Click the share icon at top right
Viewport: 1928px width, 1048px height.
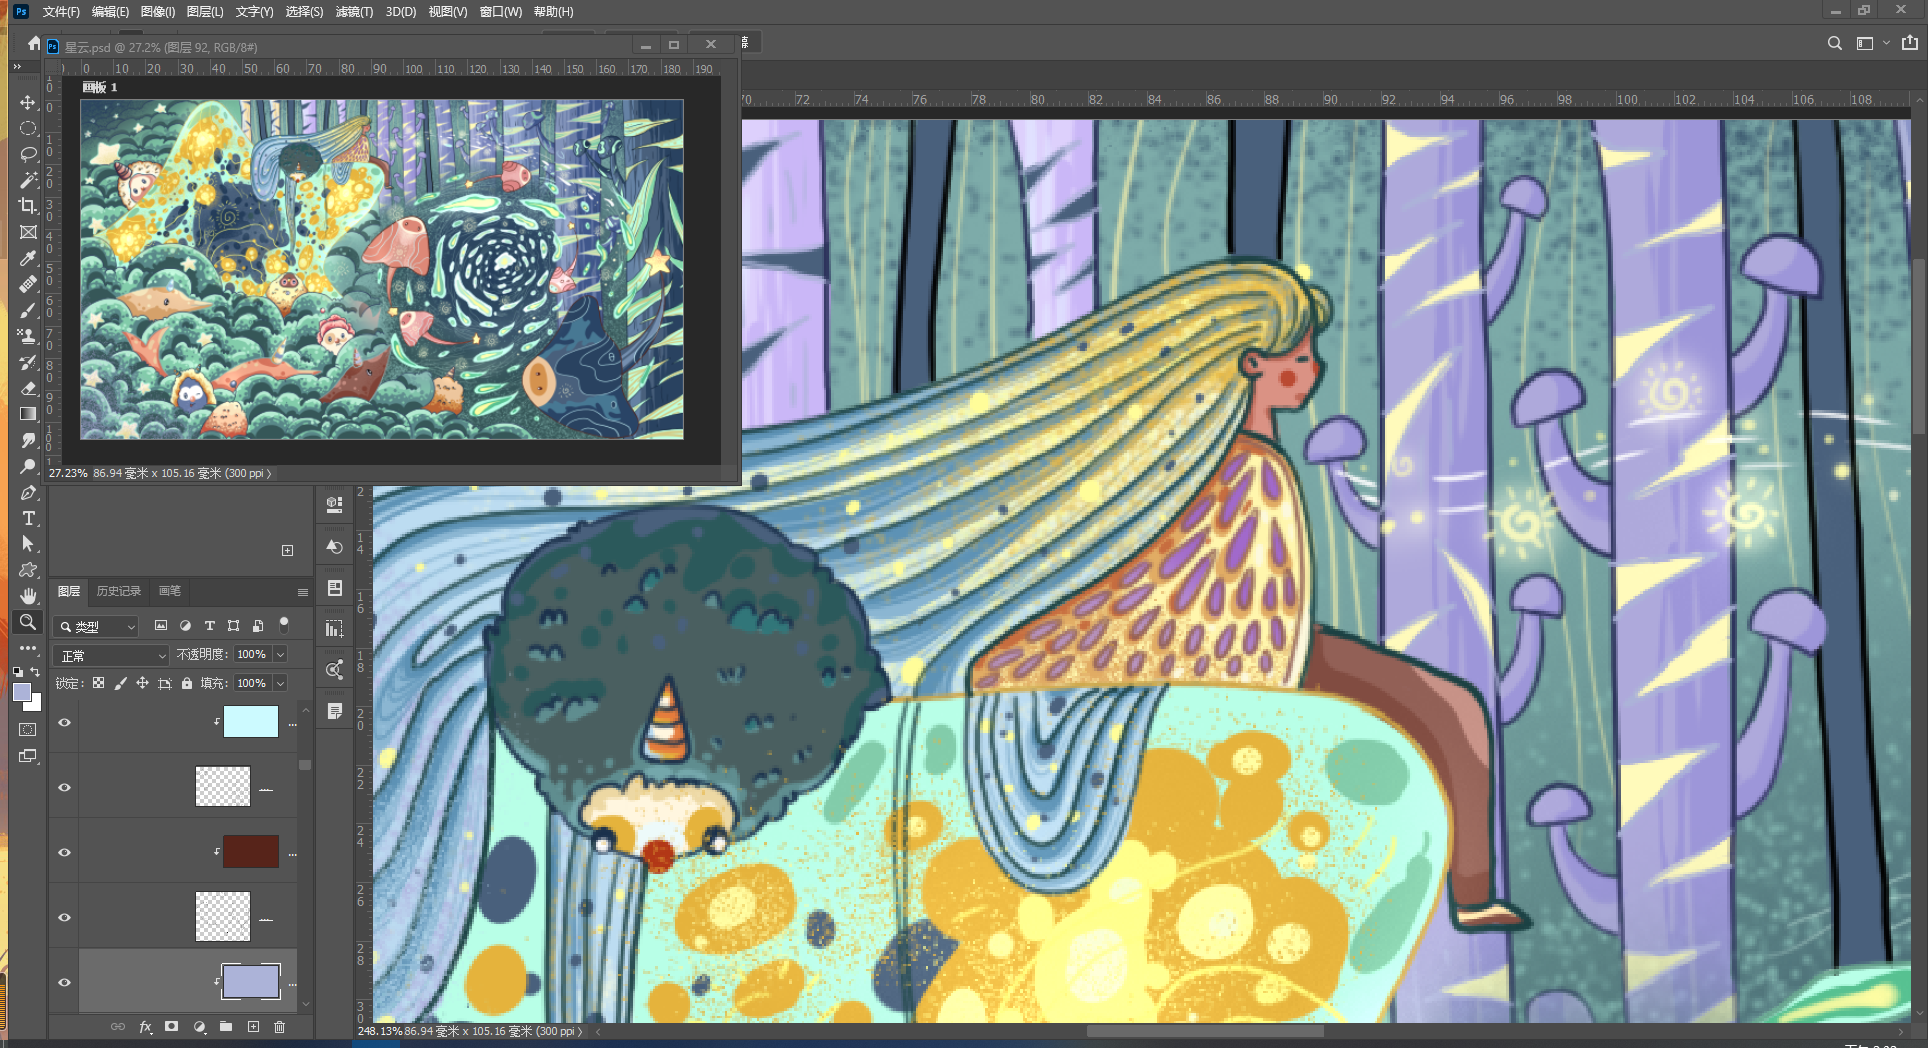[x=1910, y=43]
